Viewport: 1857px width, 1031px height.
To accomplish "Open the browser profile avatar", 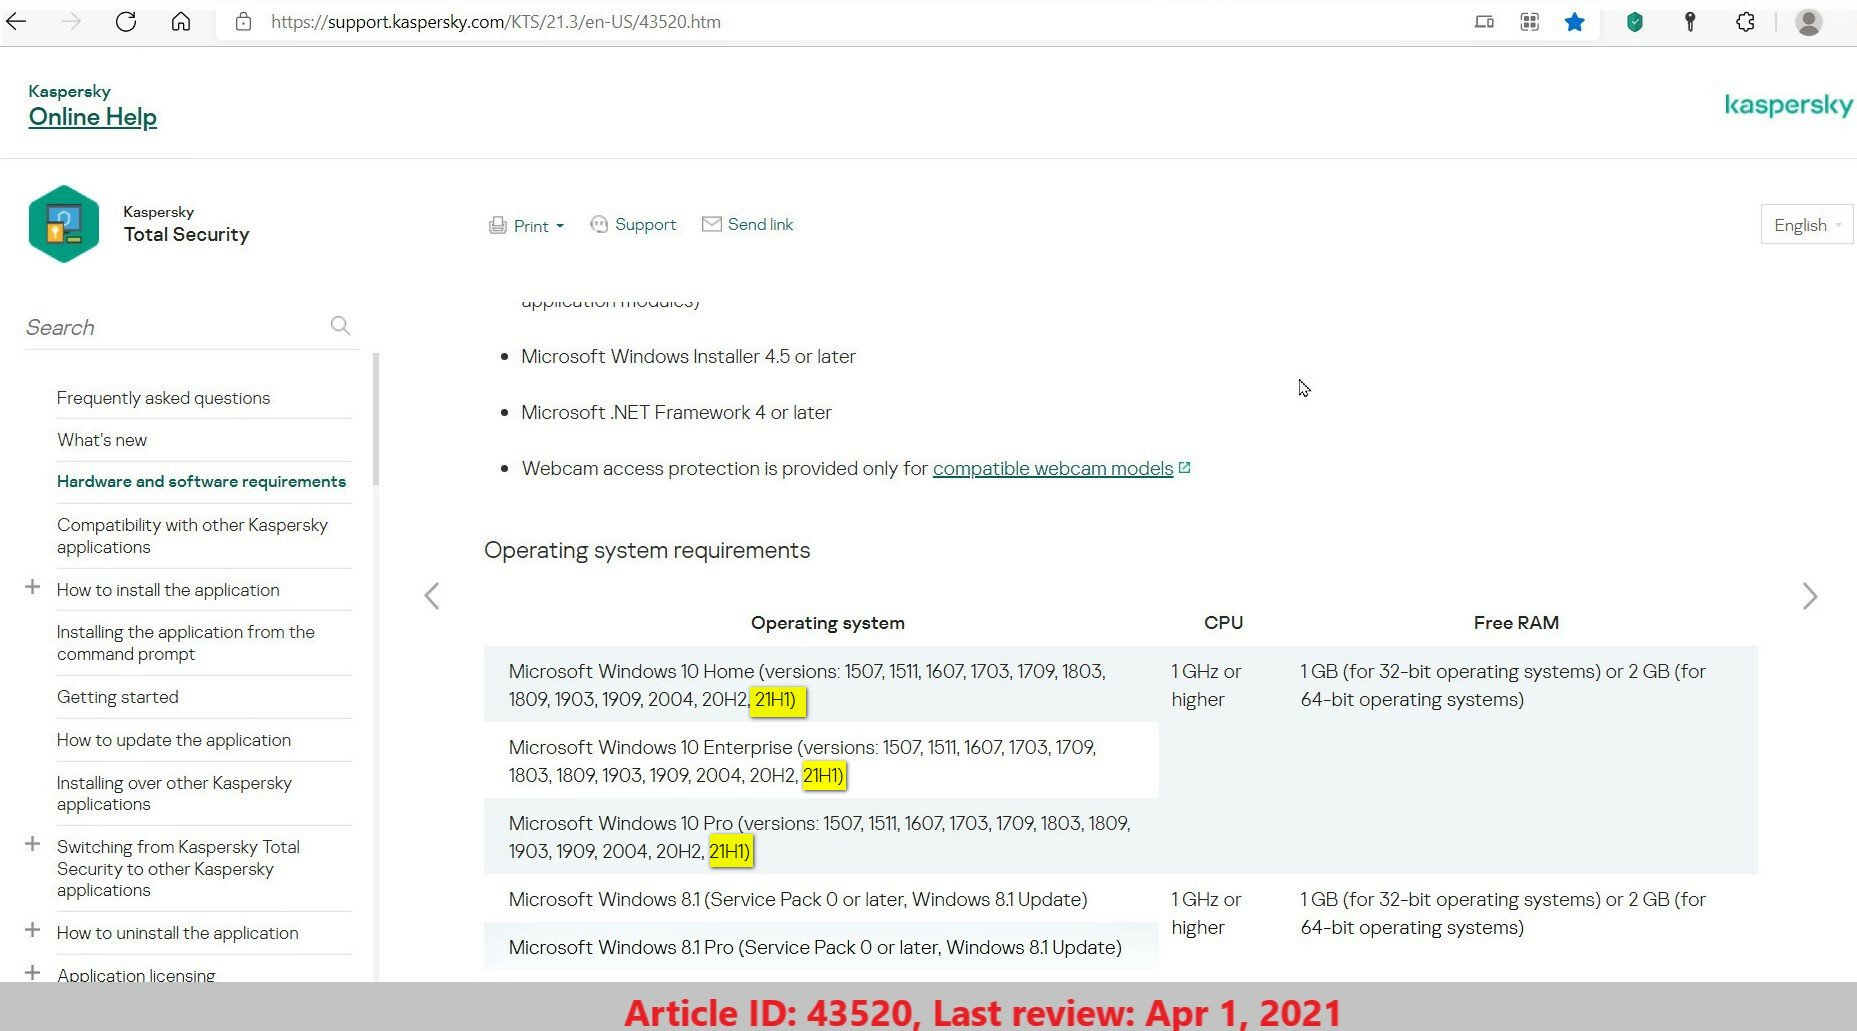I will tap(1808, 22).
